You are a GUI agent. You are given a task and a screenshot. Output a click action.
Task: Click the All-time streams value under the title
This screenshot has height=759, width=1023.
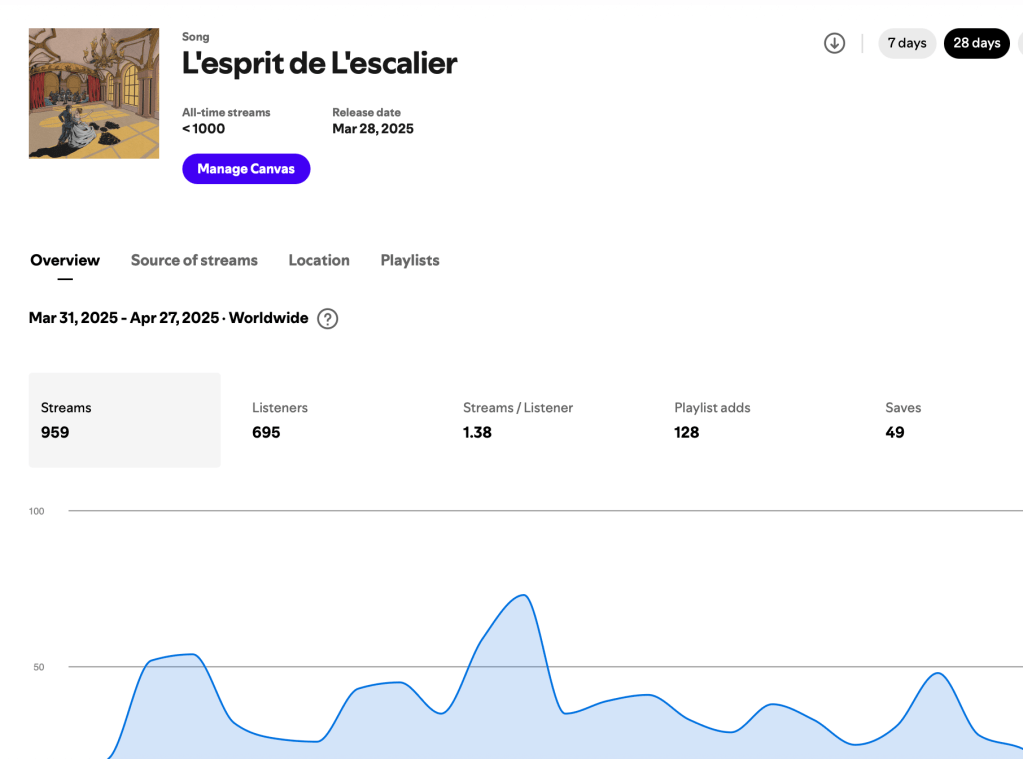203,129
